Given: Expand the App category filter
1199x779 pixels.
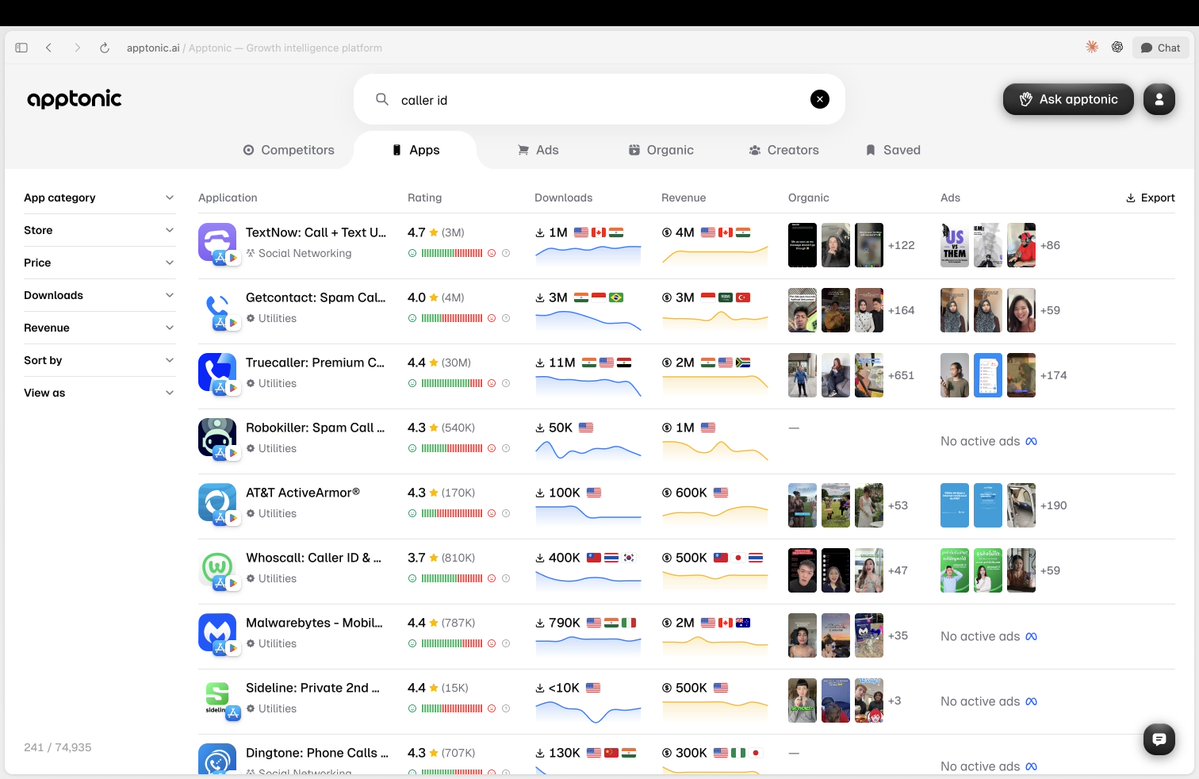Looking at the screenshot, I should click(99, 197).
